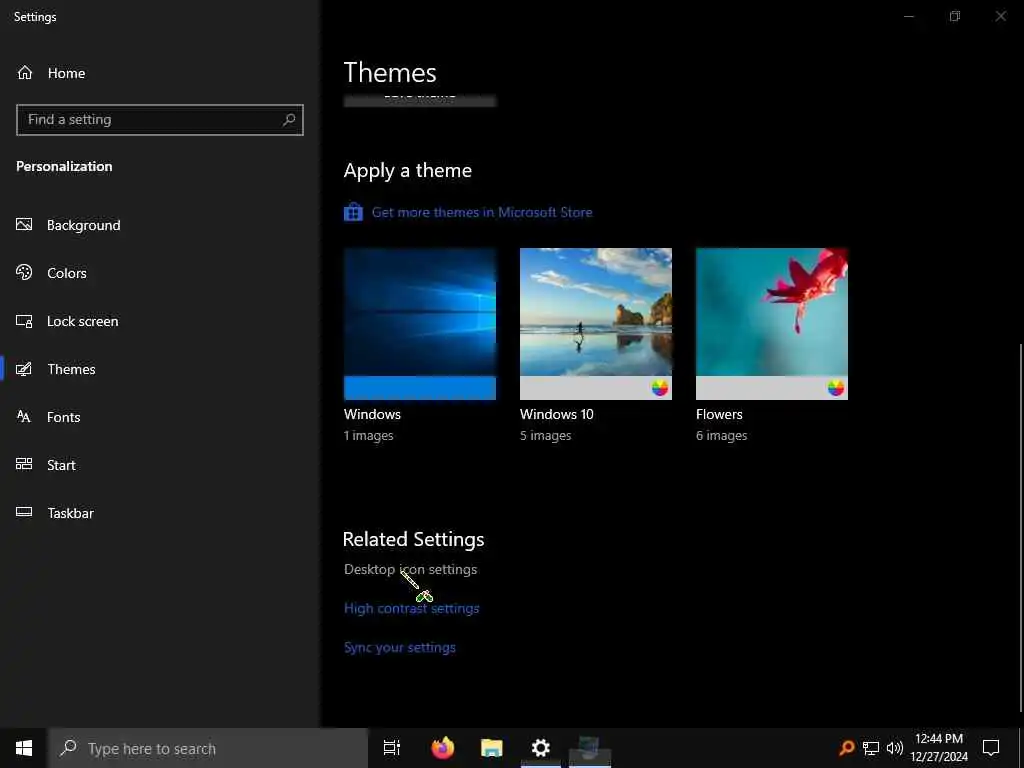Go to Start settings page

(x=61, y=465)
